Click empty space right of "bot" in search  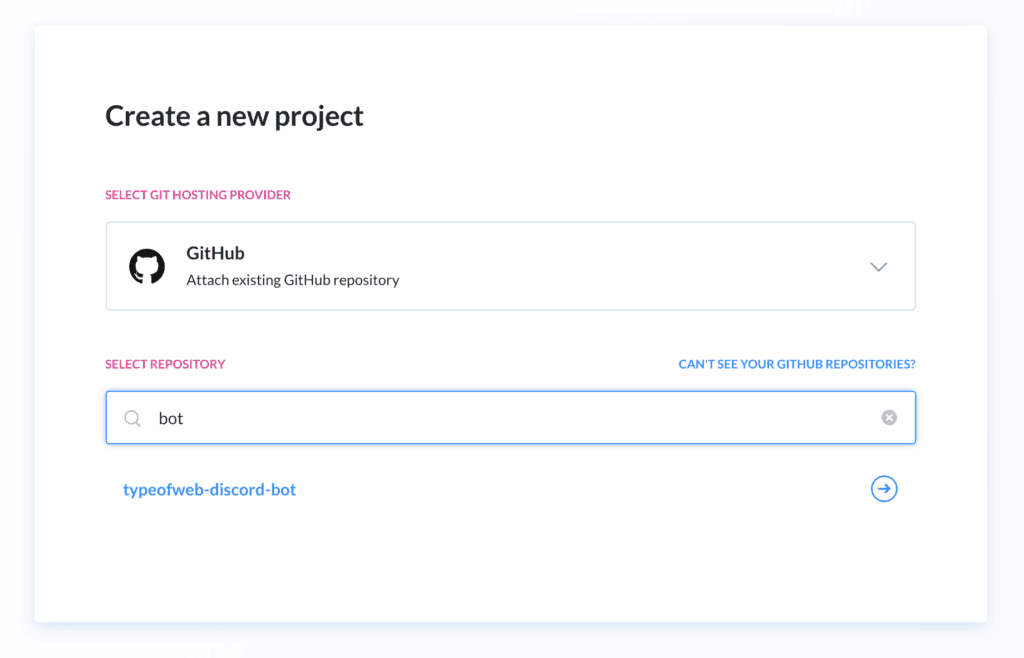(522, 418)
